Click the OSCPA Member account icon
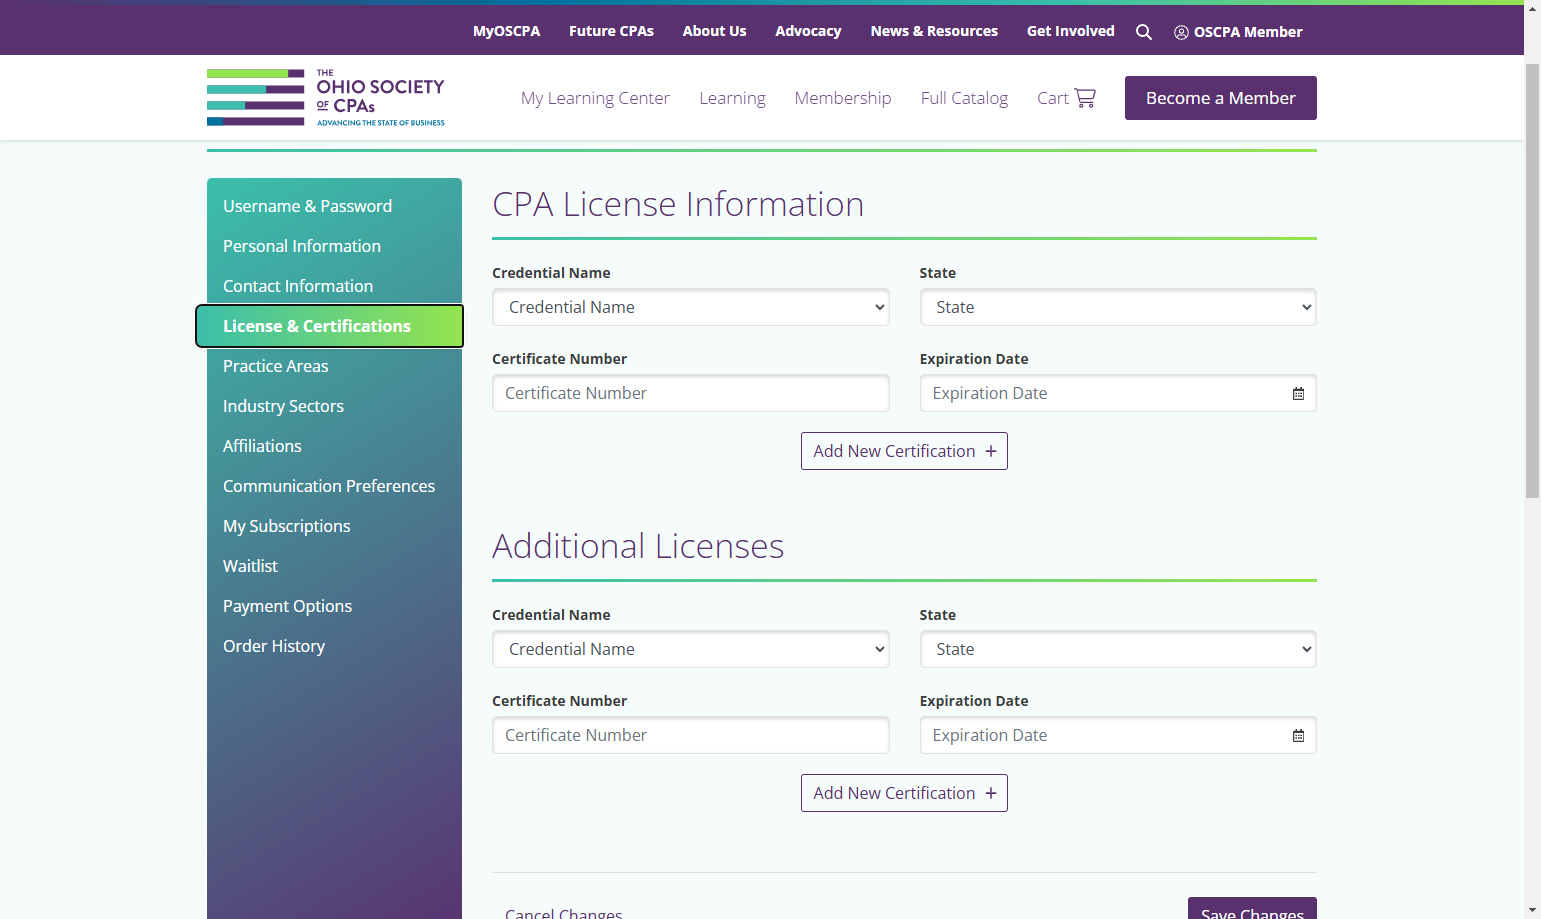 point(1181,32)
